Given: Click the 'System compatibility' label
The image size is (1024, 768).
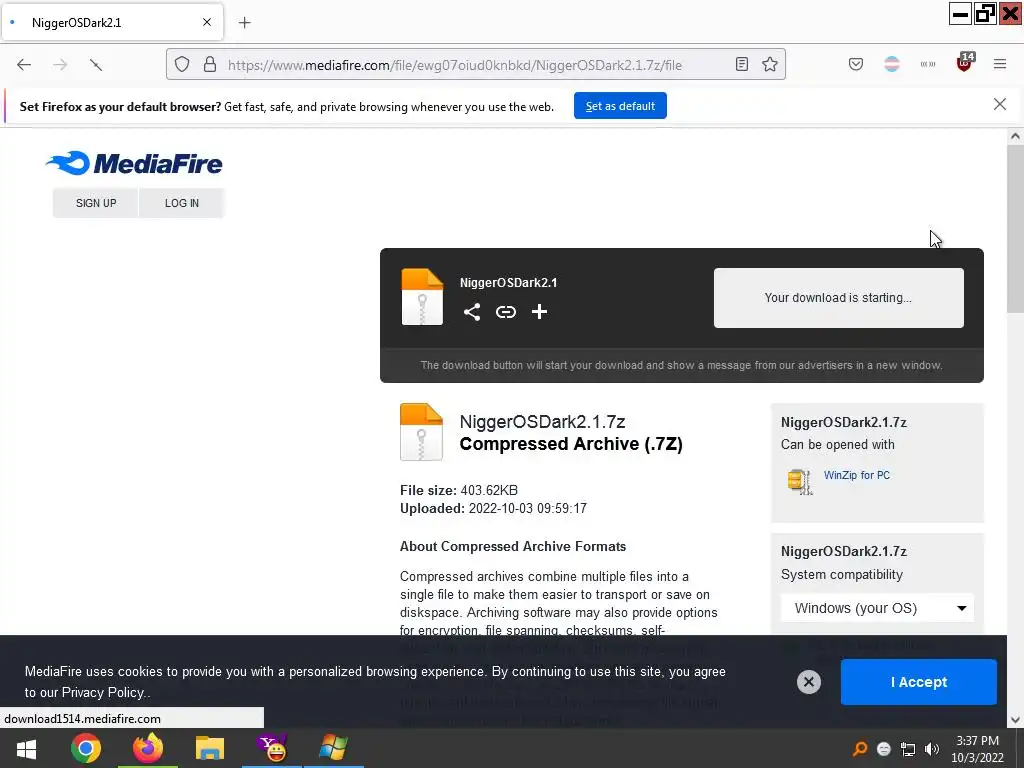Looking at the screenshot, I should [842, 575].
